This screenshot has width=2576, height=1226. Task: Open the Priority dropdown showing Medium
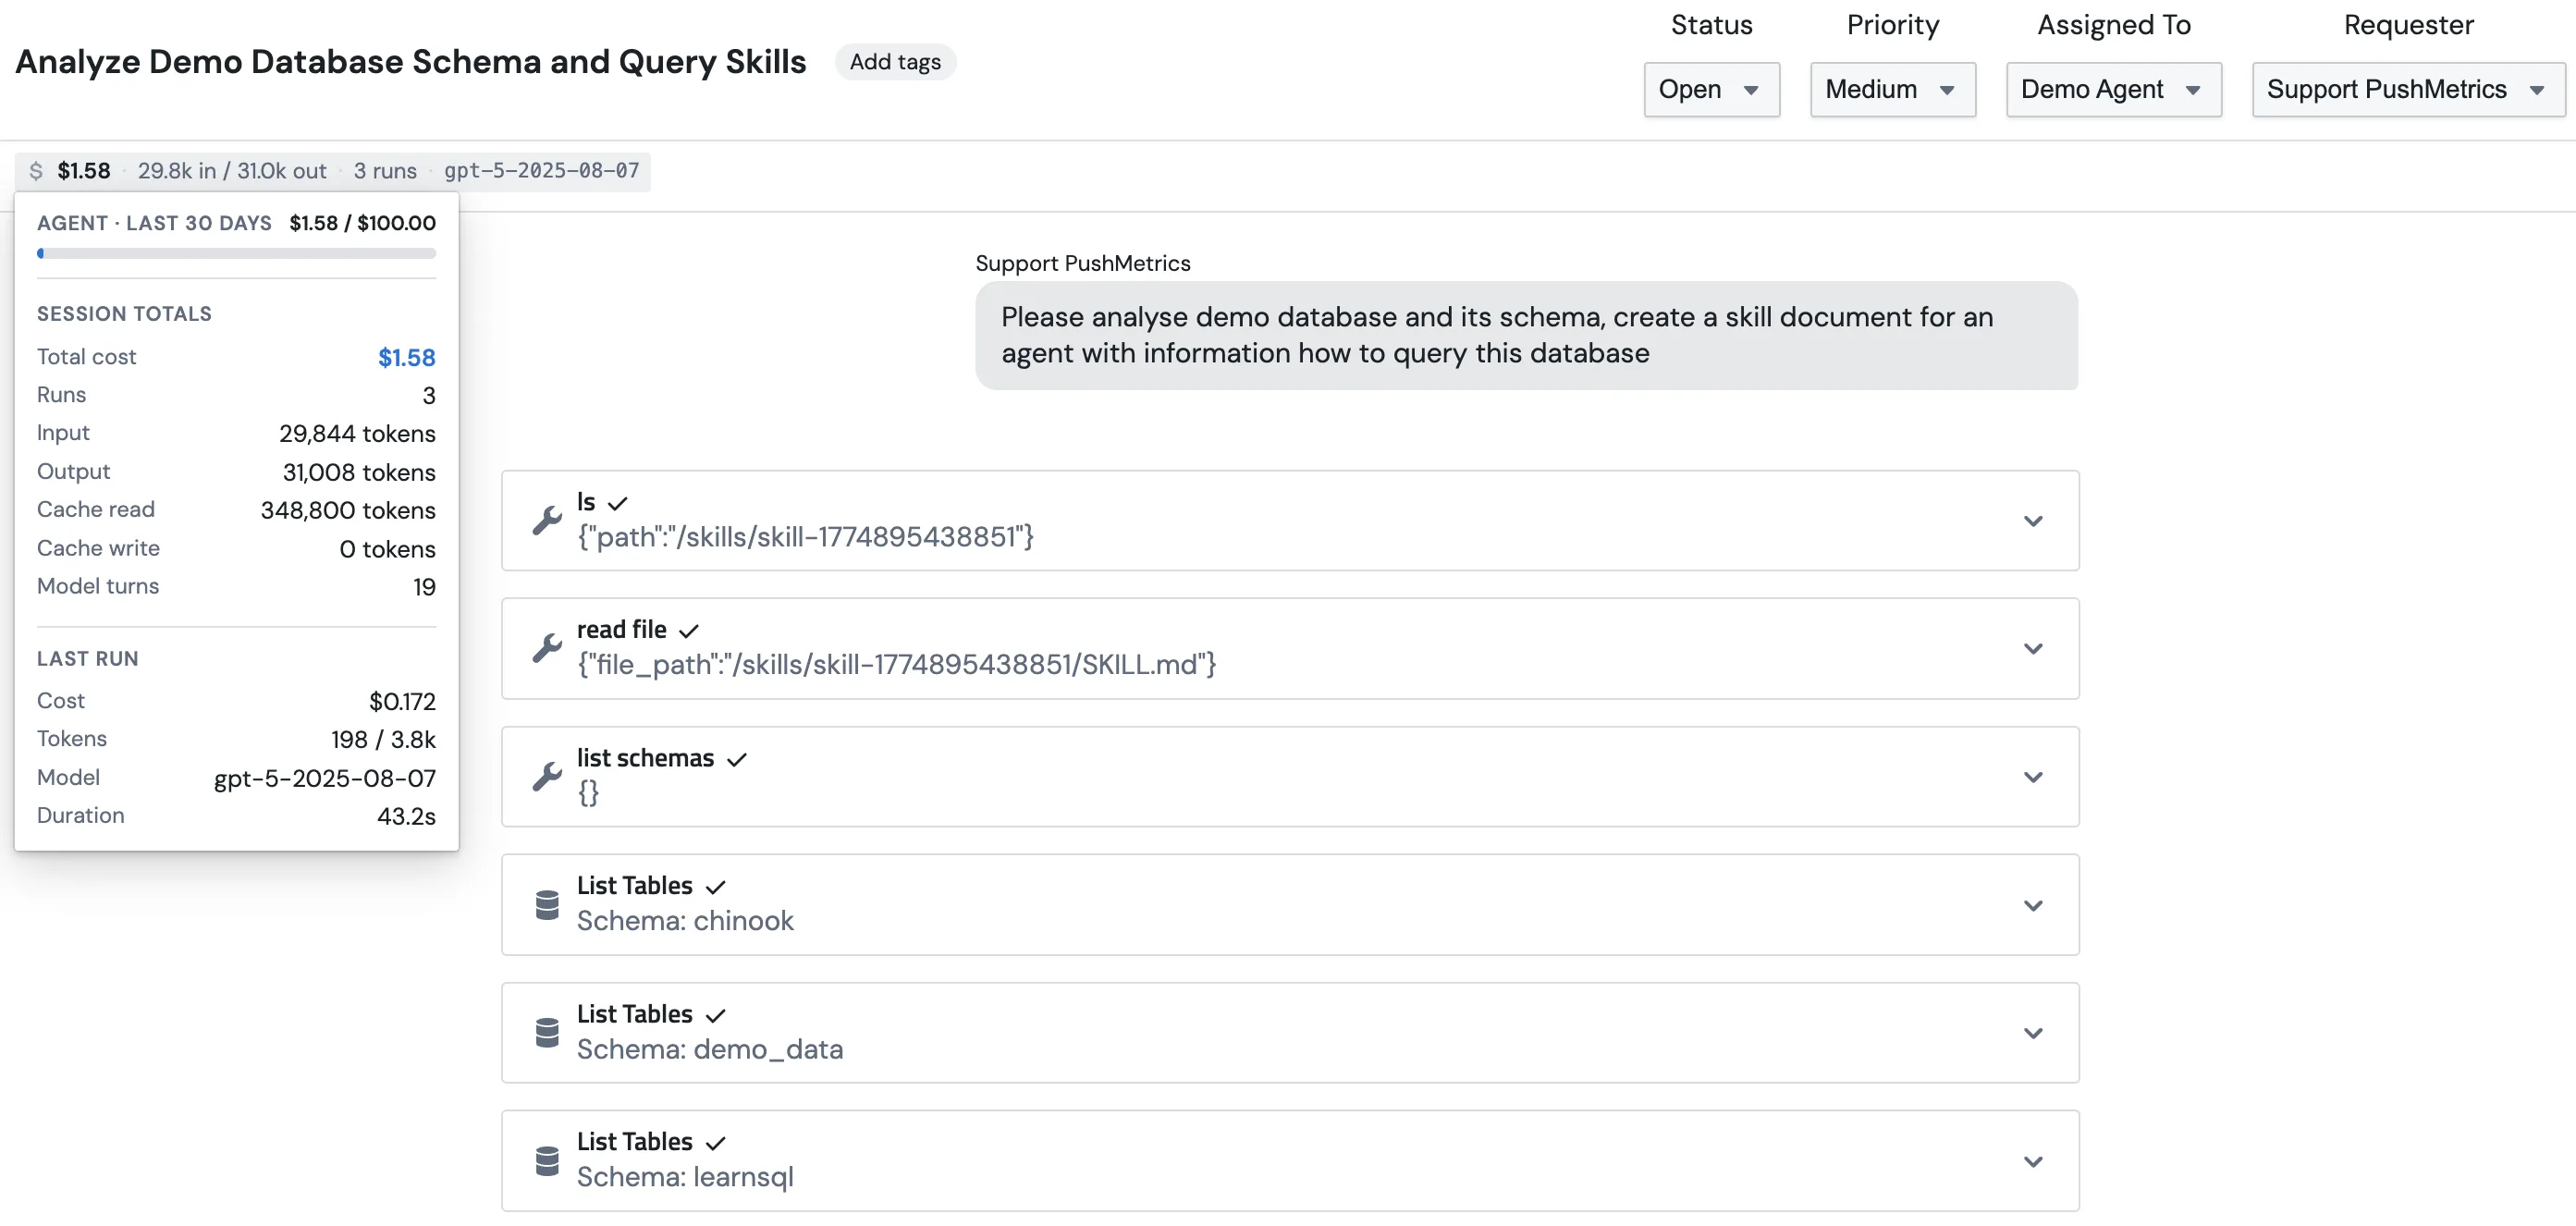(x=1892, y=89)
